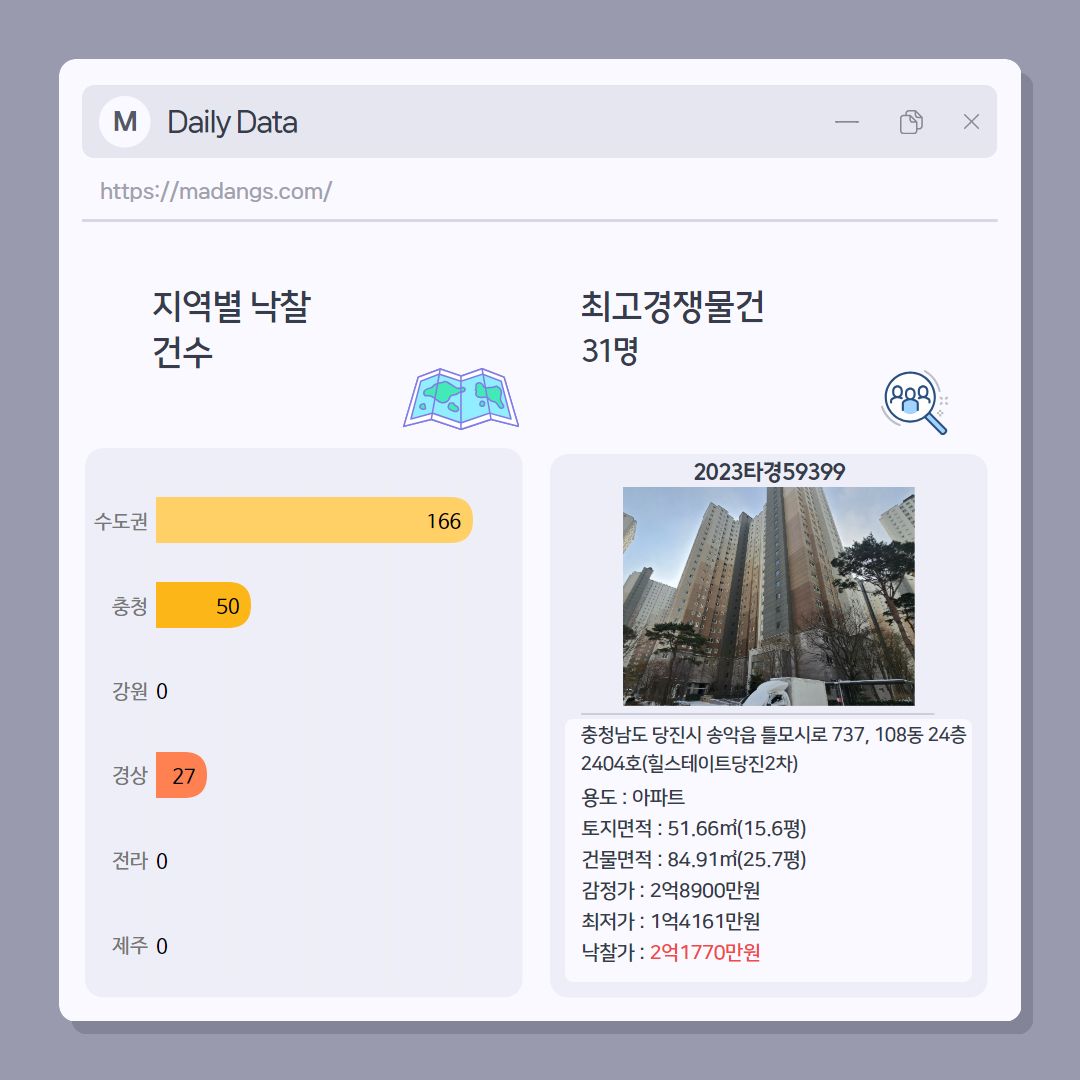Click the 지역별 낙찰 건수 heading
The height and width of the screenshot is (1080, 1080).
(231, 329)
